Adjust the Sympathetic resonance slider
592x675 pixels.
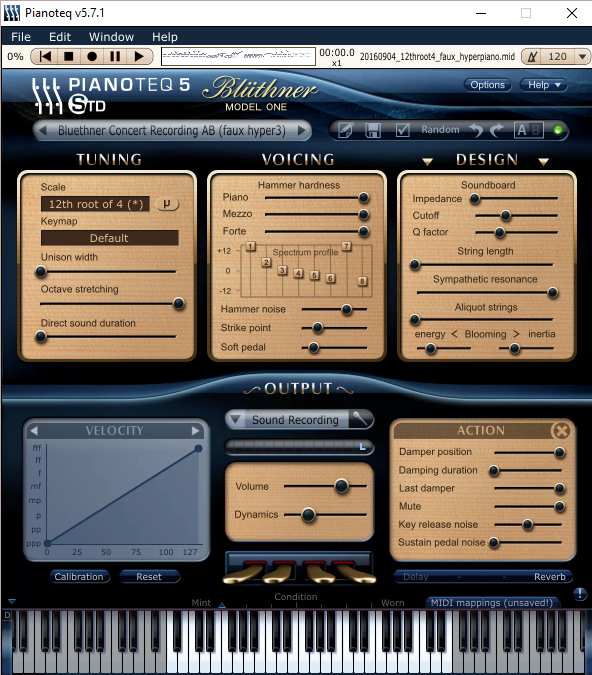[x=553, y=293]
